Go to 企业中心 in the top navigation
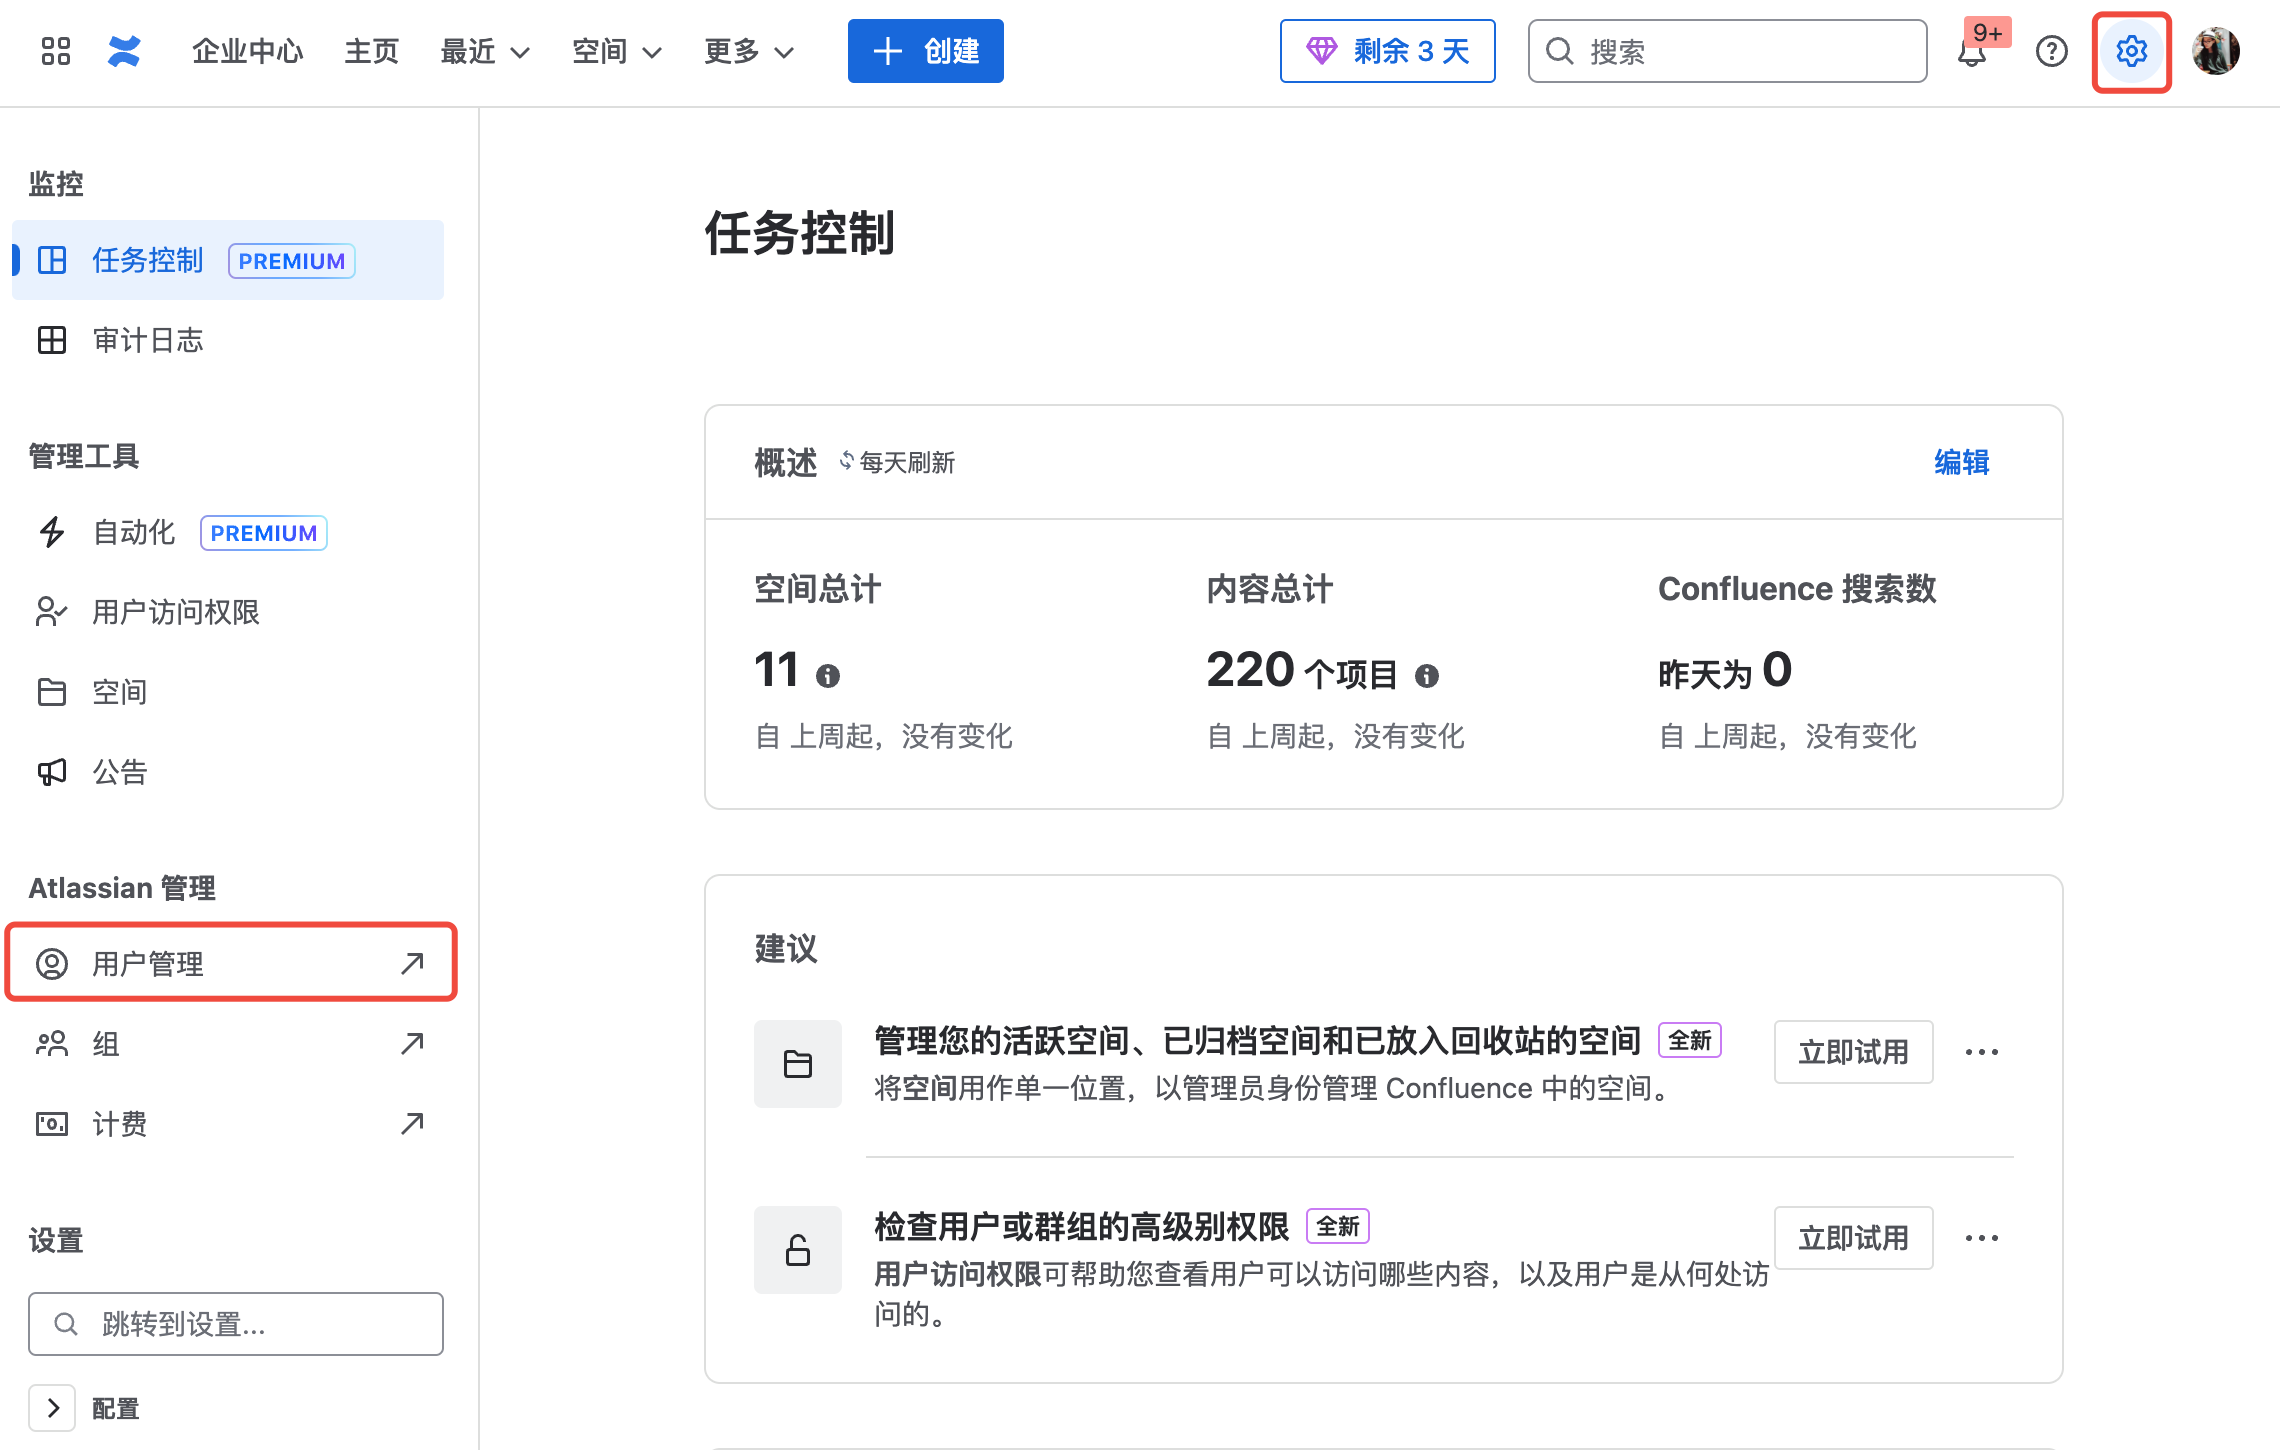The width and height of the screenshot is (2280, 1450). (x=247, y=51)
